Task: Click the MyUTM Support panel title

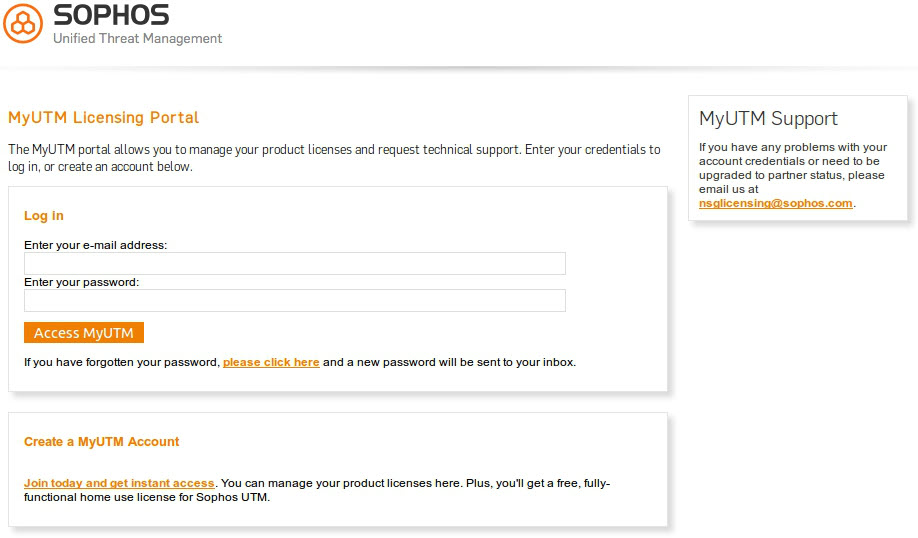Action: point(768,119)
